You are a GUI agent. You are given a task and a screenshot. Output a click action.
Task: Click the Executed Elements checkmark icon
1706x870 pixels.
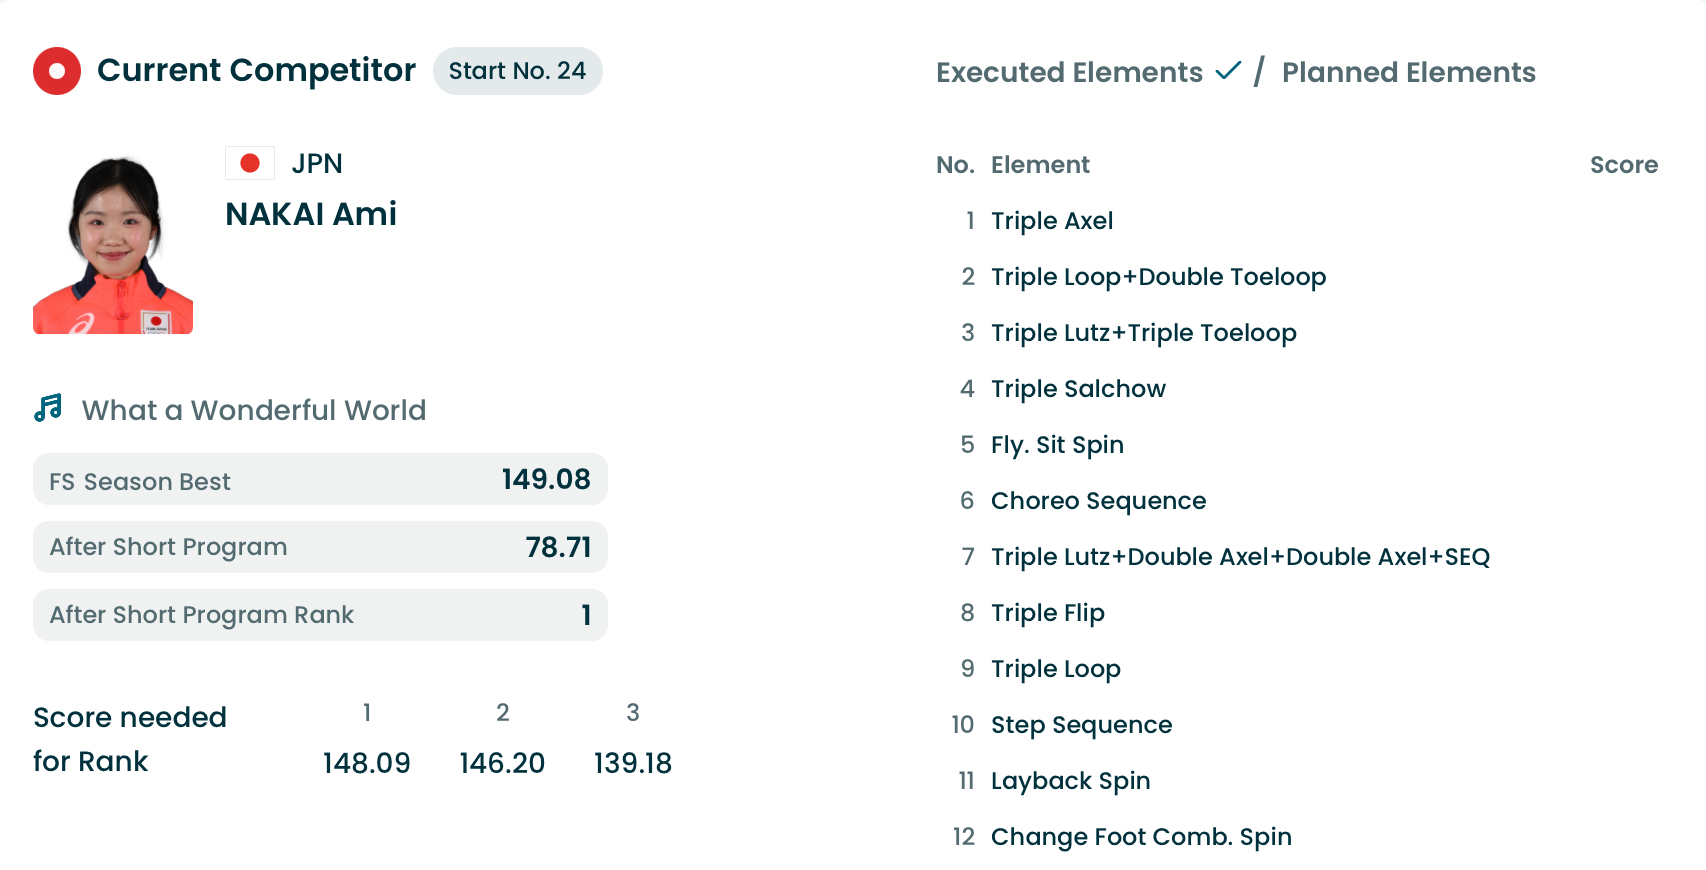click(x=1228, y=71)
